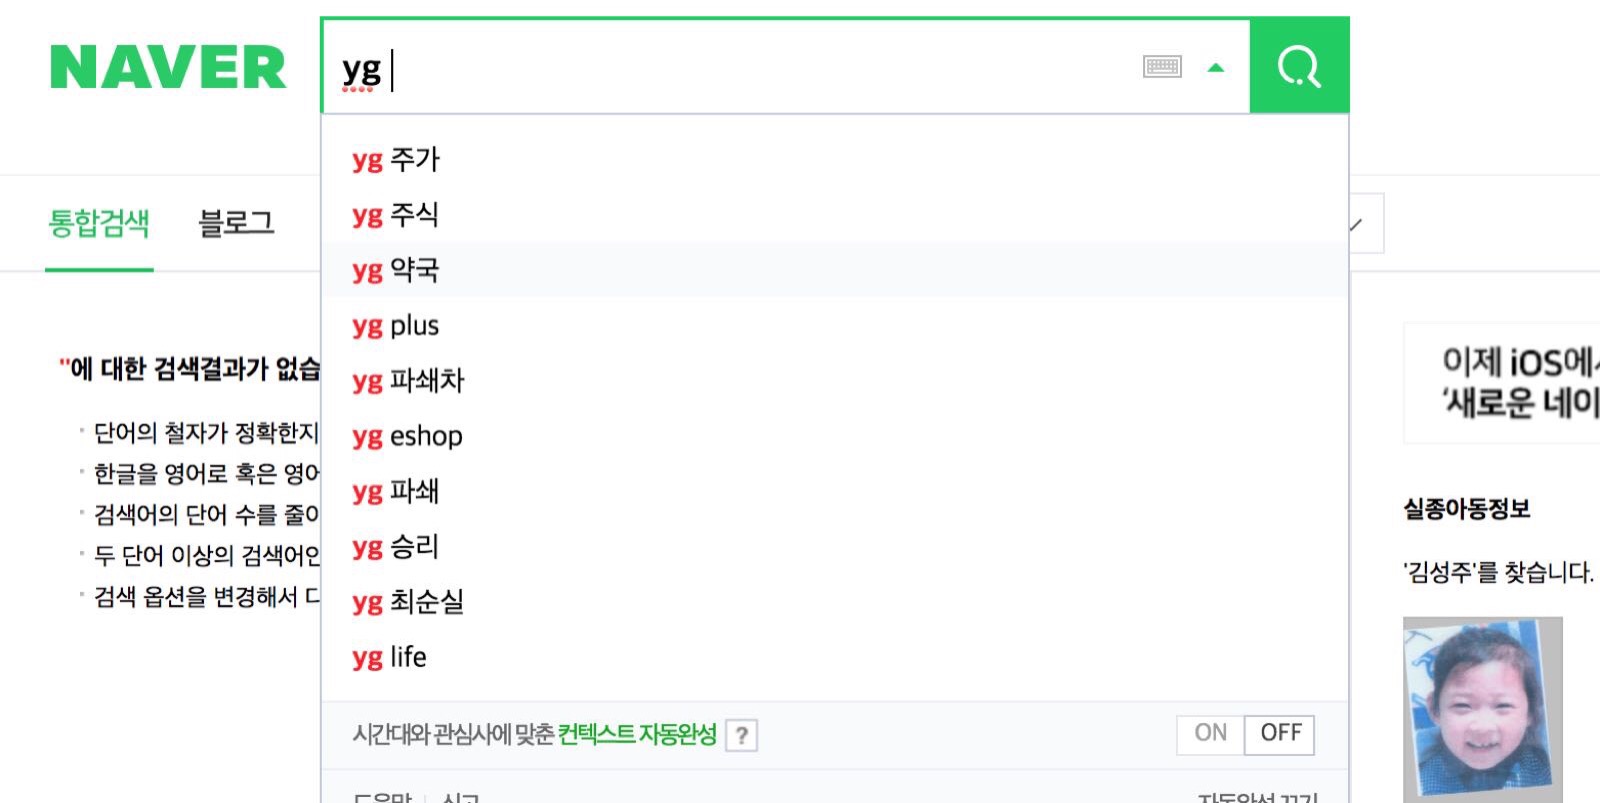Select the "yg 약국" suggestion
The width and height of the screenshot is (1600, 803).
click(x=396, y=270)
